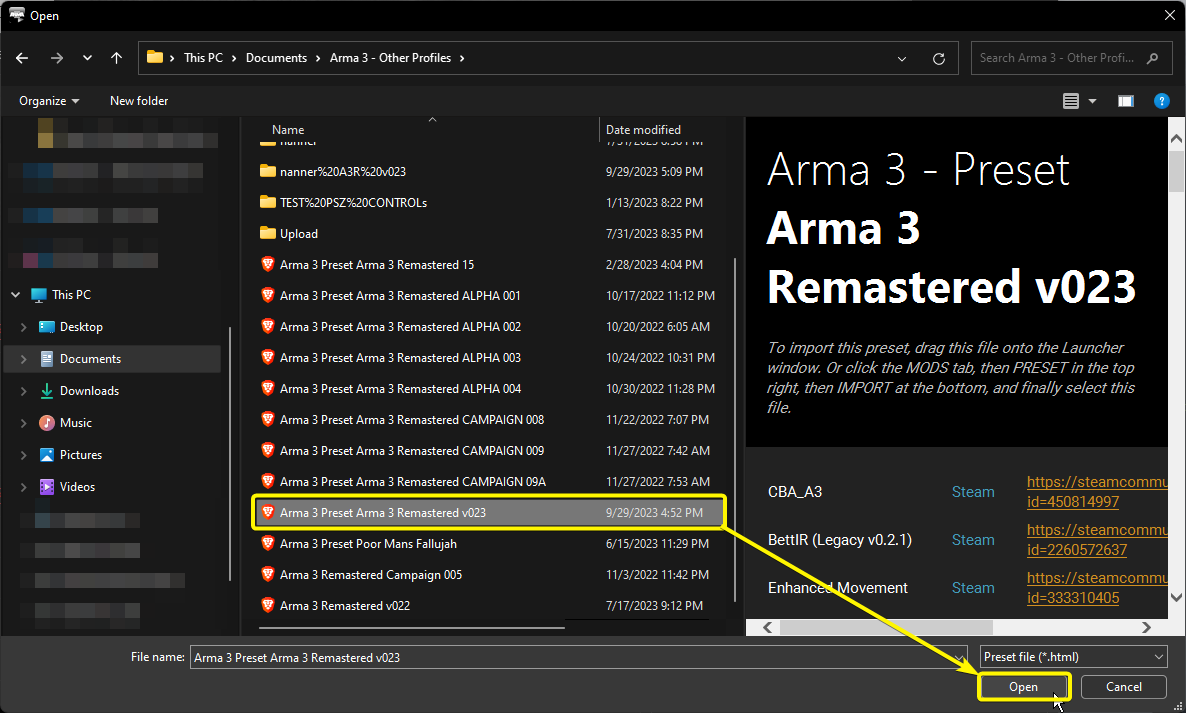Select Arma 3 Preset Poor Mans Fallujah

(x=368, y=544)
